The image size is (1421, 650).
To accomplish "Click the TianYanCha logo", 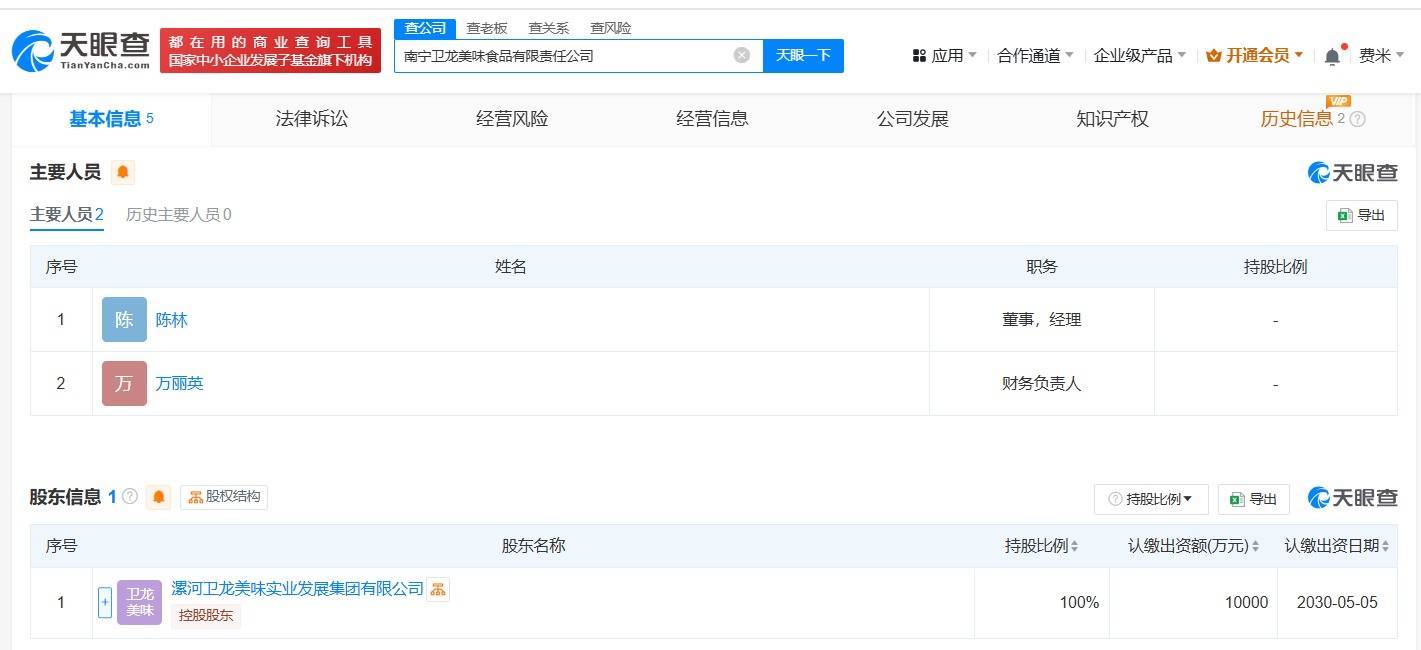I will click(82, 50).
